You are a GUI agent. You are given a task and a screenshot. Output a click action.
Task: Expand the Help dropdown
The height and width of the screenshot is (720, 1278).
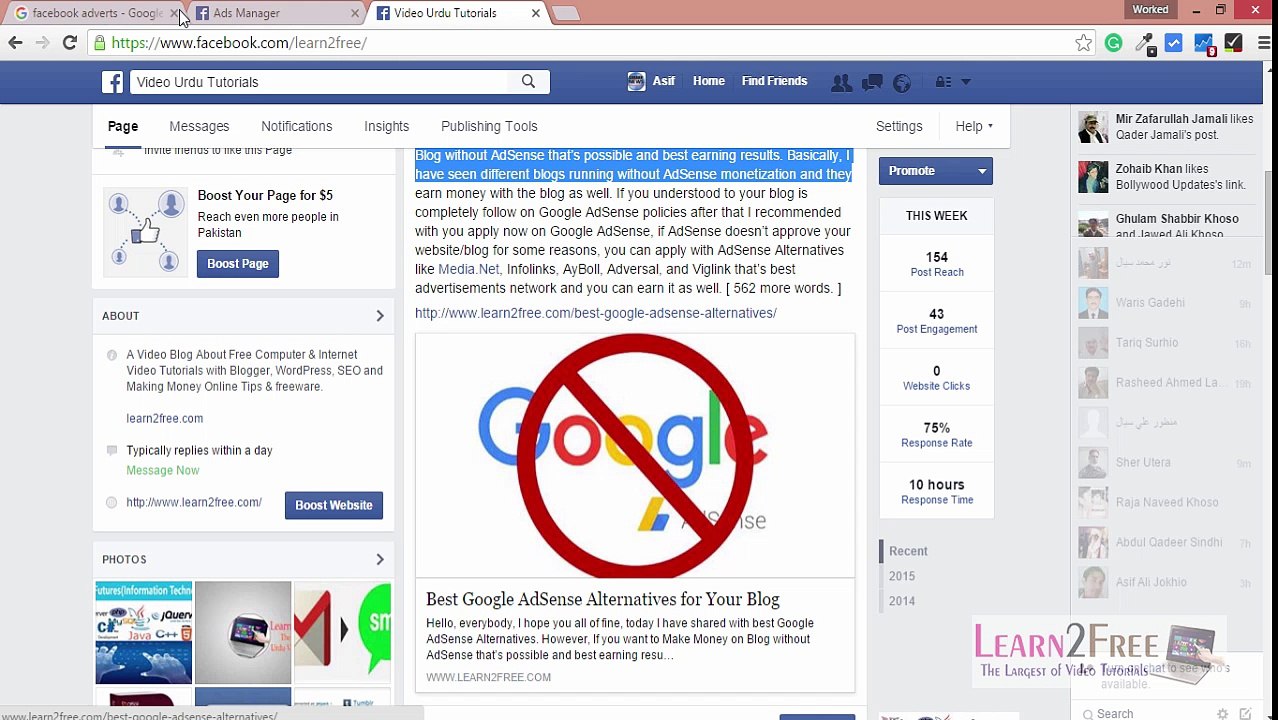tap(973, 126)
